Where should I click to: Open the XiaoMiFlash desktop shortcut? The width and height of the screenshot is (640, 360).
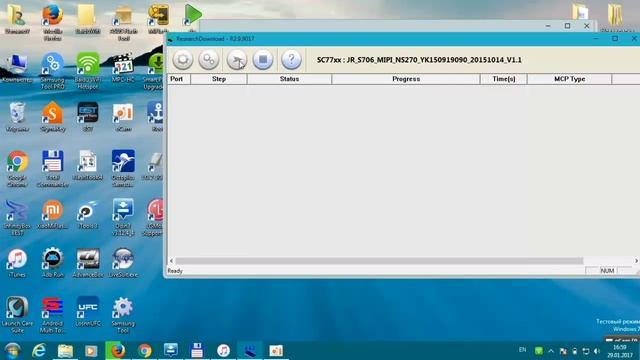(x=53, y=214)
